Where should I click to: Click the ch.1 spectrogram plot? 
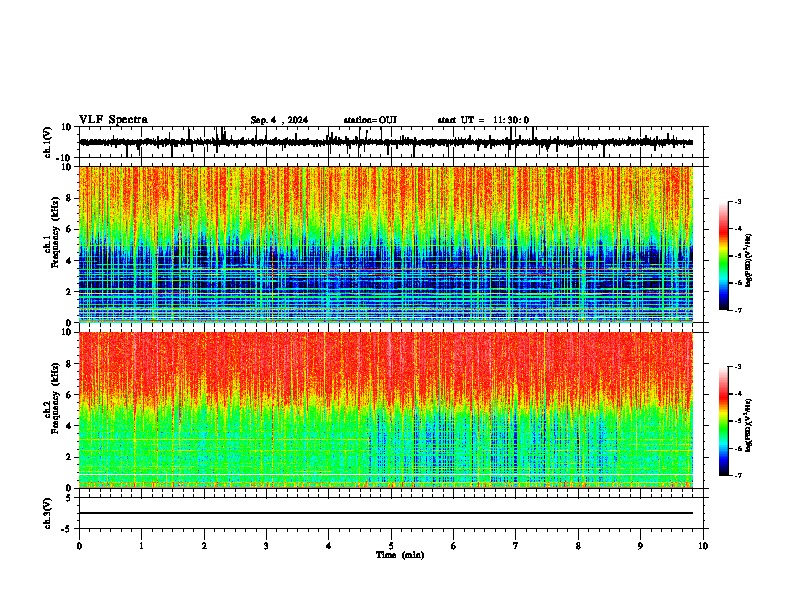click(386, 244)
